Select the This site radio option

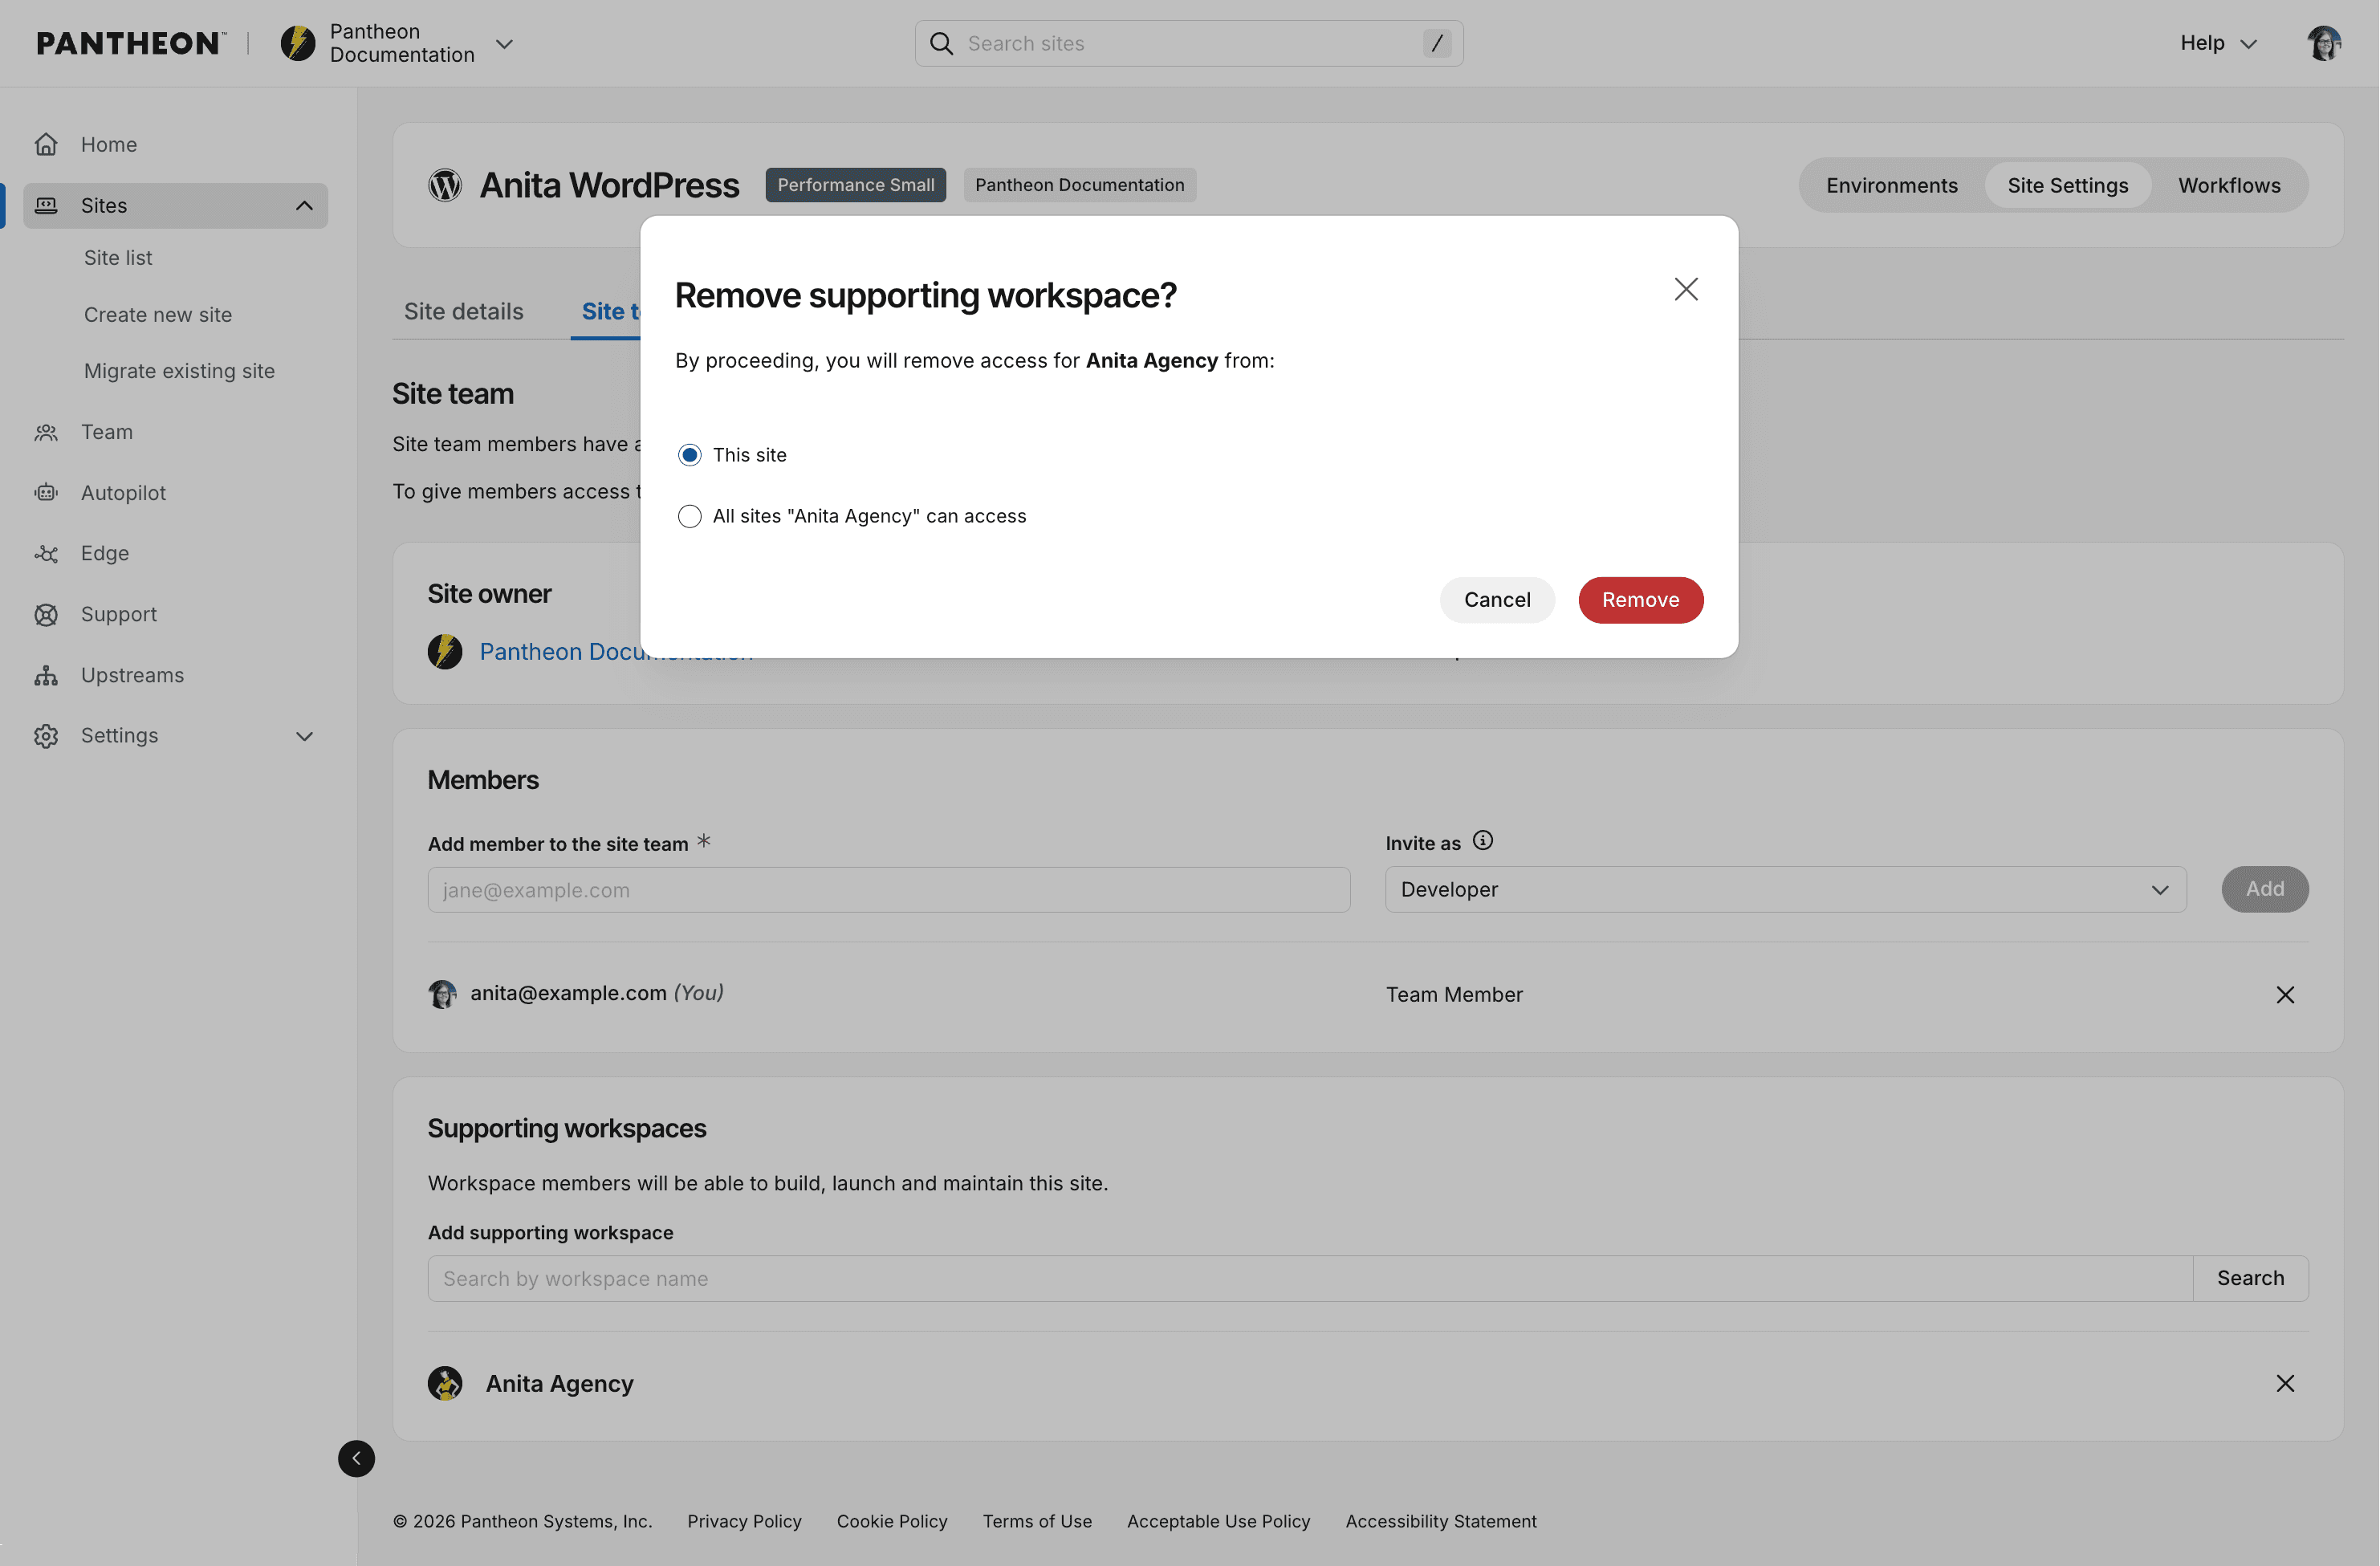689,455
